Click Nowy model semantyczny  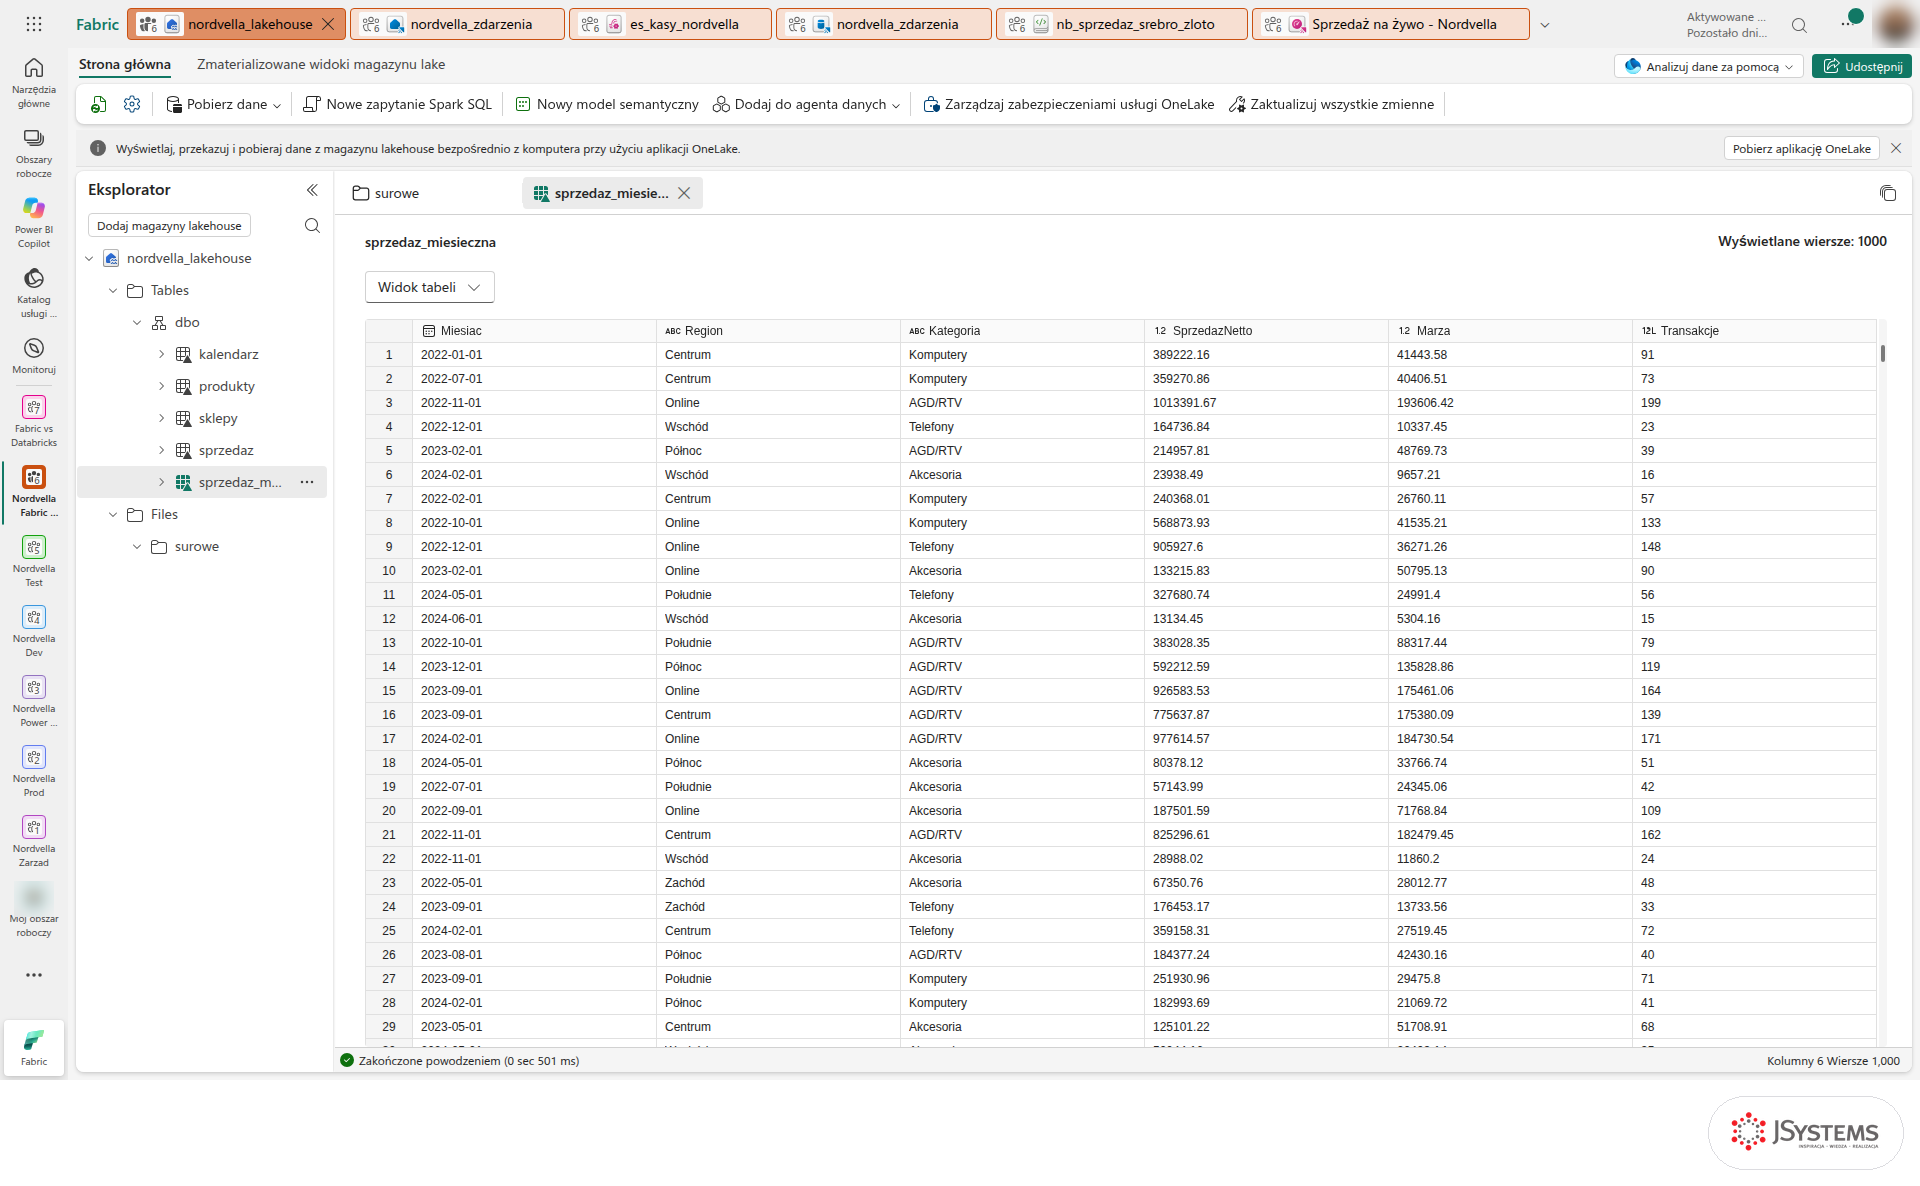(607, 104)
